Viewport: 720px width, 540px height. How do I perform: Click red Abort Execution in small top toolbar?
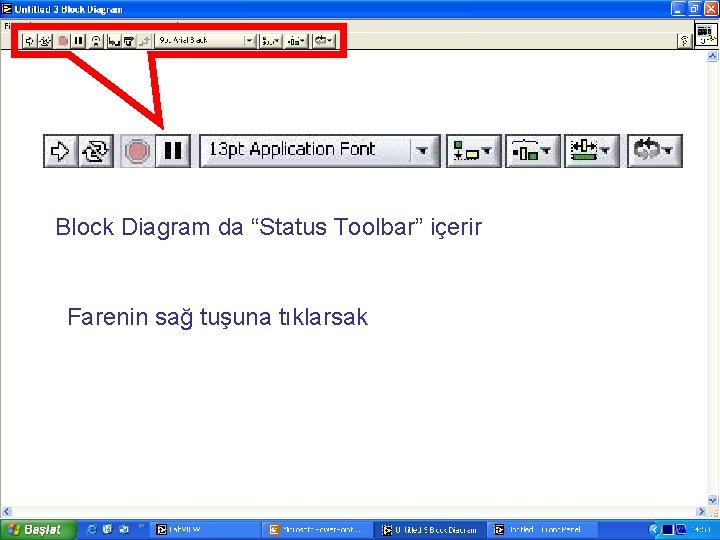(63, 41)
